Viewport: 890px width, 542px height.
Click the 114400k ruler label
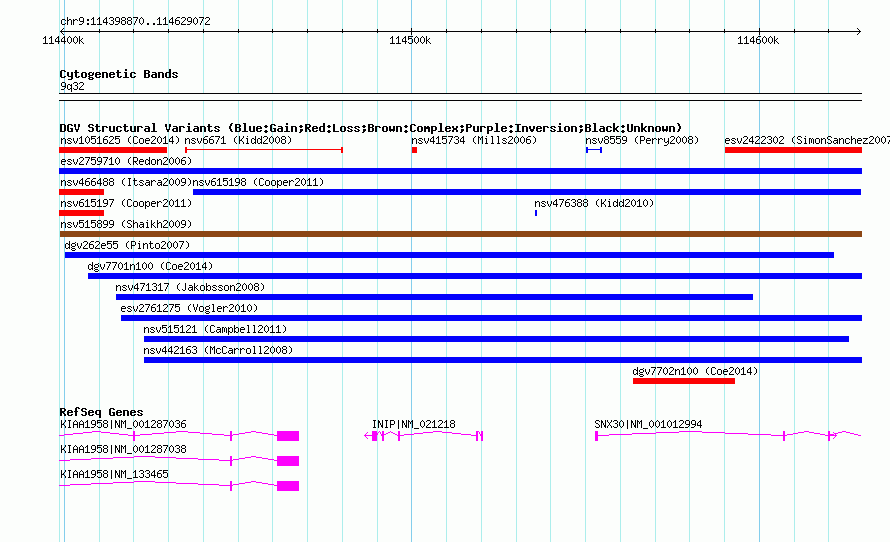click(63, 40)
